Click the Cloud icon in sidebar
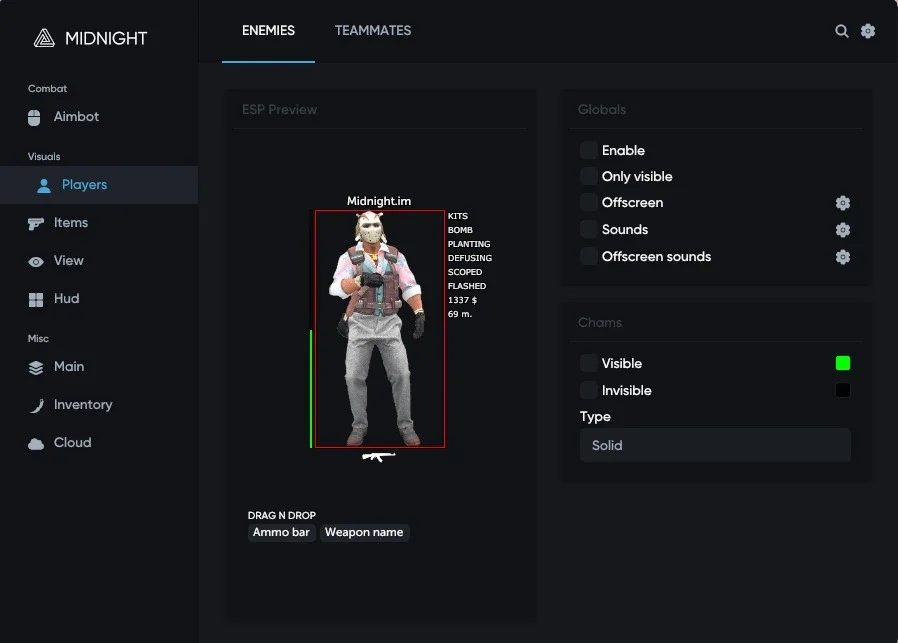Viewport: 898px width, 643px height. click(x=36, y=444)
